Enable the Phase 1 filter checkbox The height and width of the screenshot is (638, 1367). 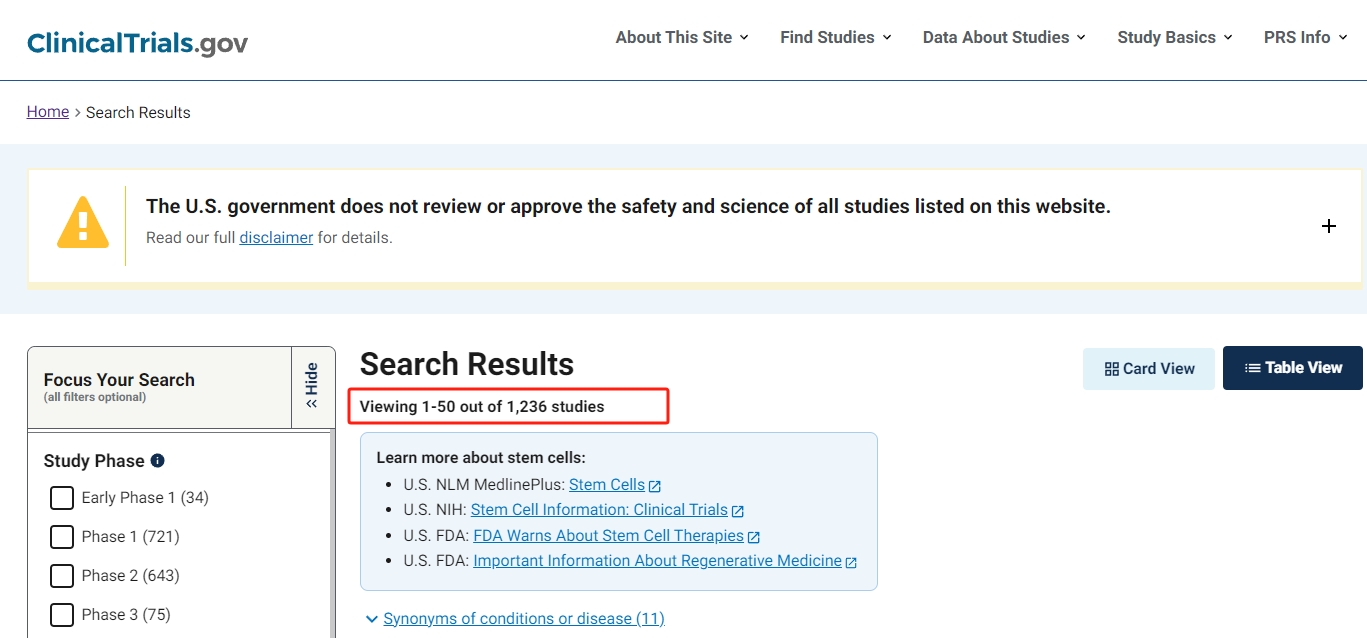pos(62,537)
